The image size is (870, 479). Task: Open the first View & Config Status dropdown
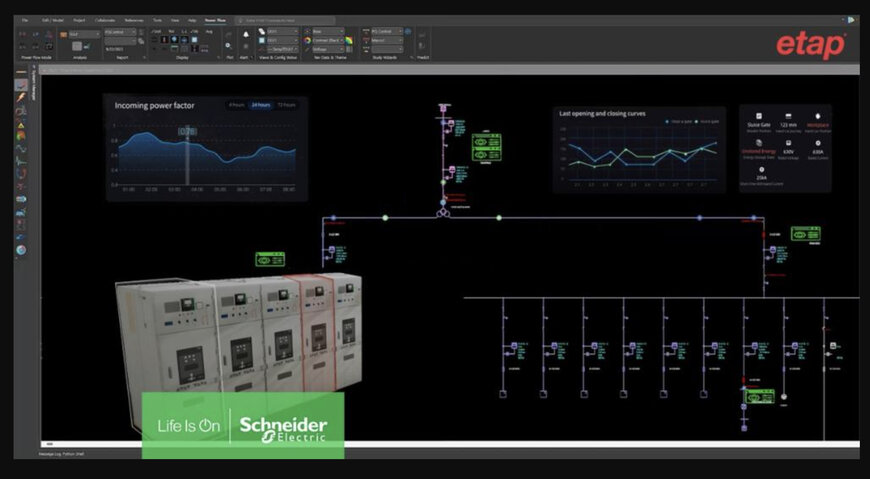[x=282, y=32]
